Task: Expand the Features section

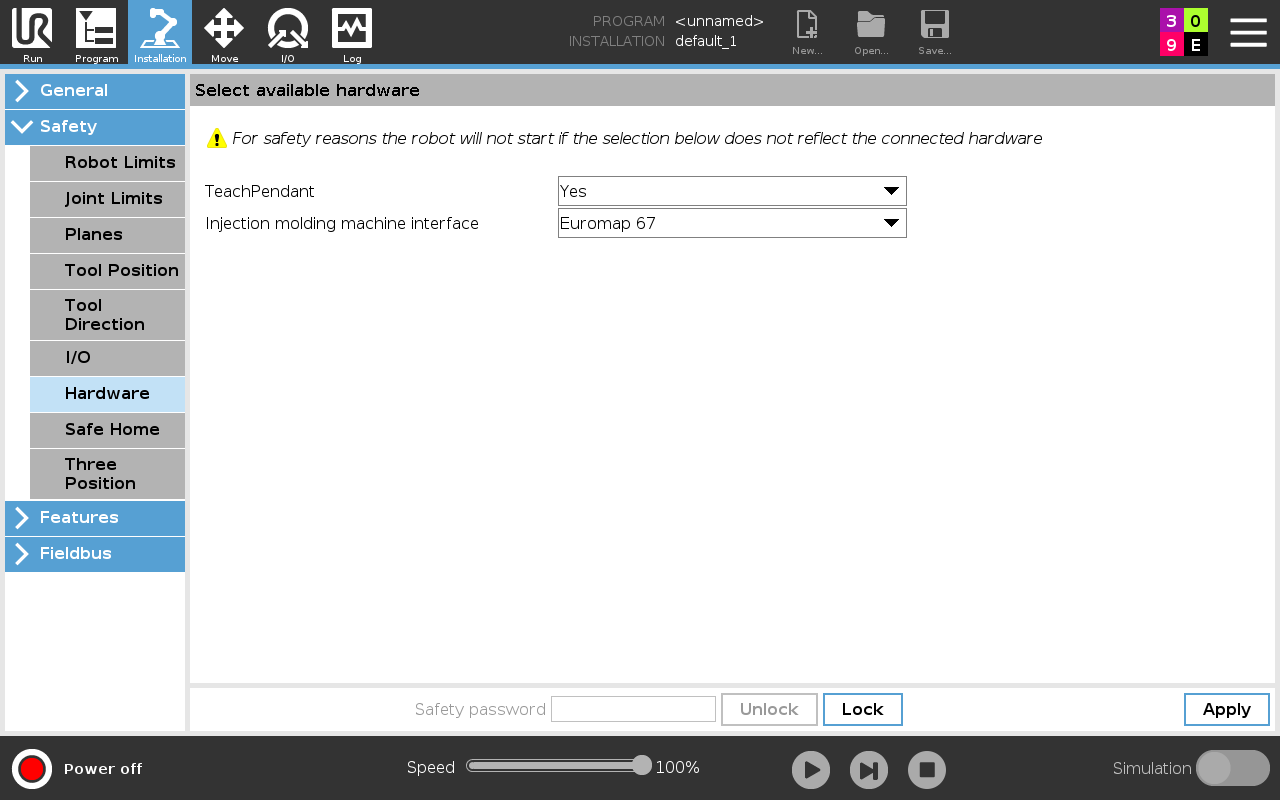Action: (95, 518)
